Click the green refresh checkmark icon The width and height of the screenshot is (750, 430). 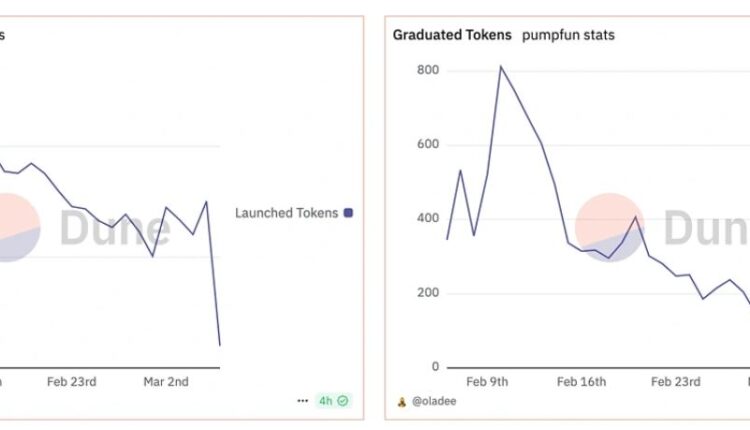pos(343,401)
